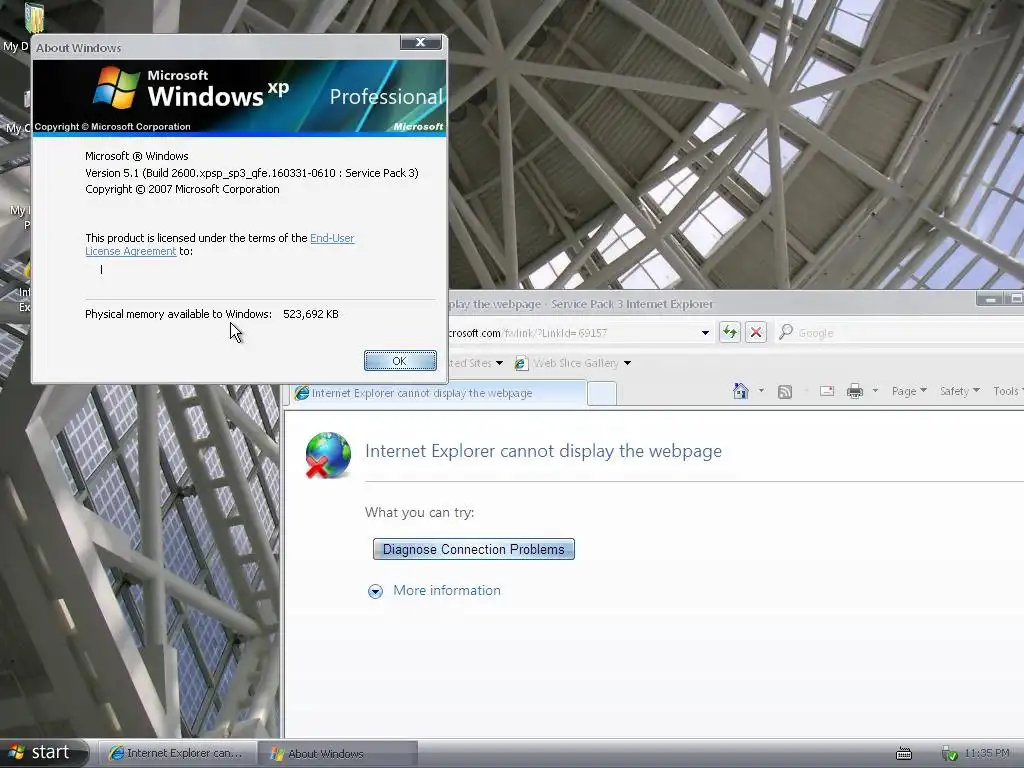The height and width of the screenshot is (768, 1024).
Task: Click the Version 5.1 build text
Action: click(251, 173)
